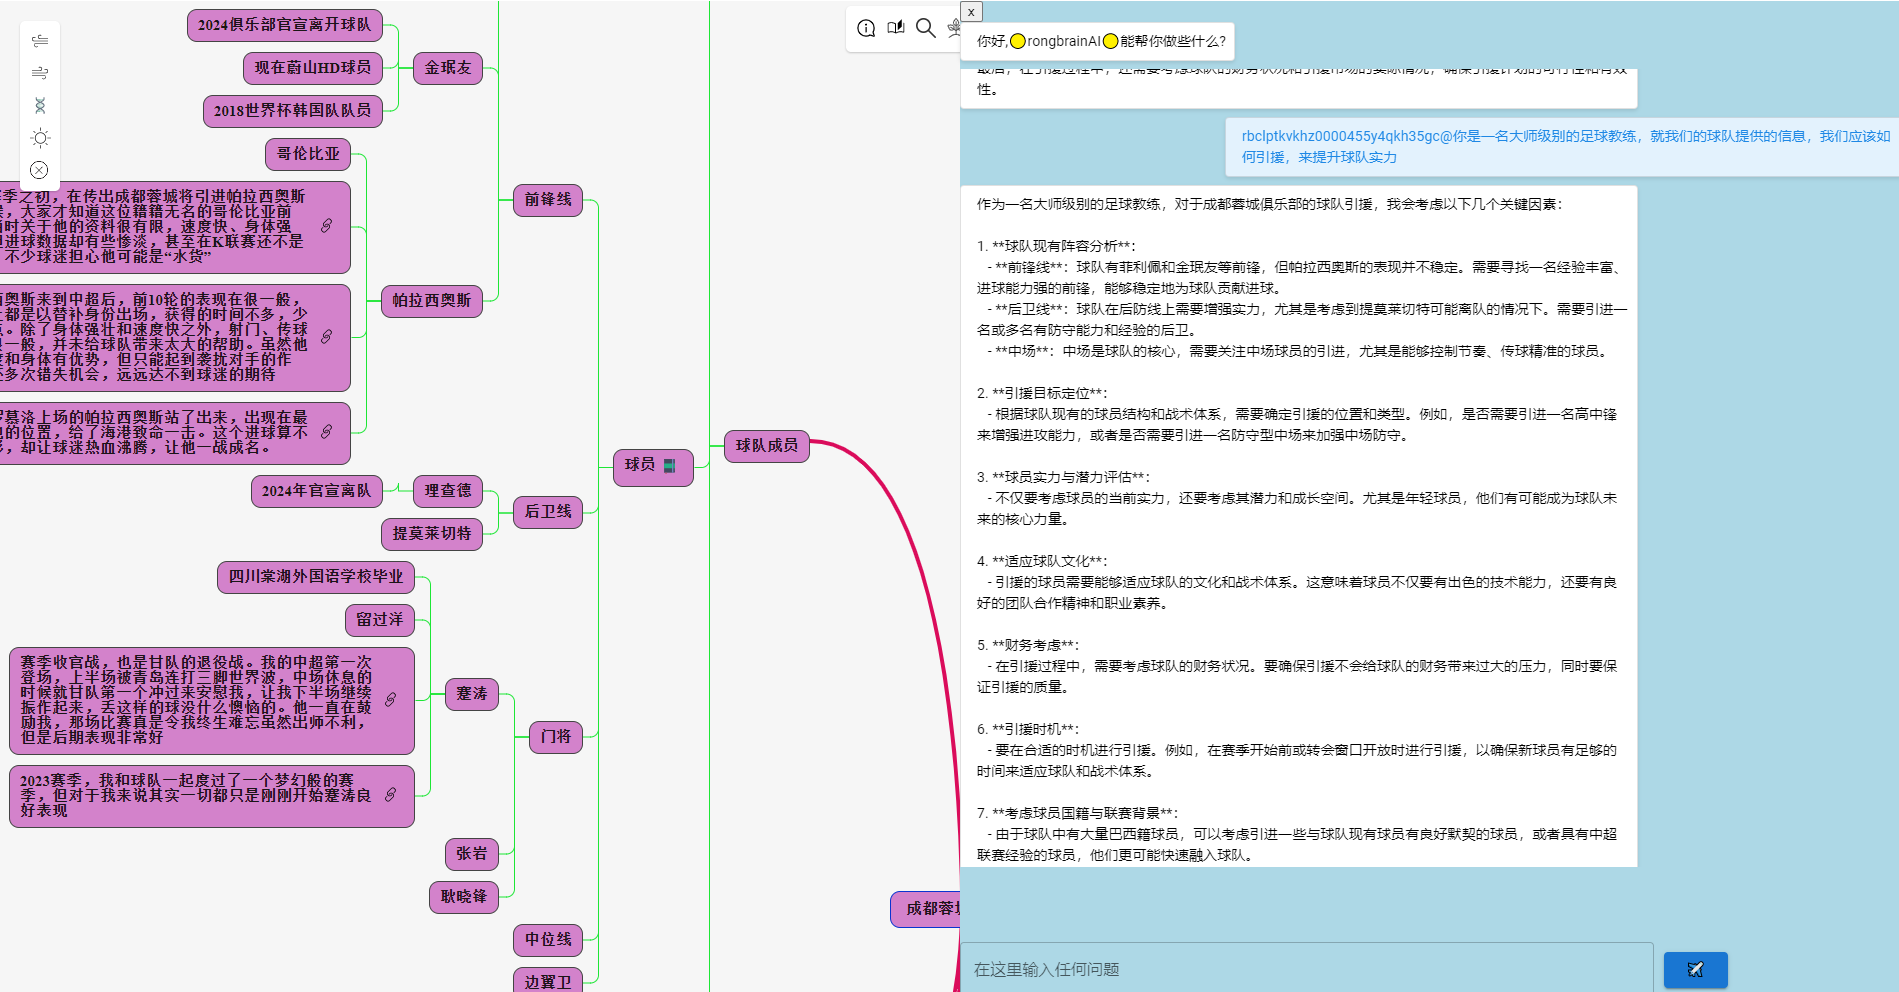Image resolution: width=1899 pixels, height=992 pixels.
Task: Select the 球员 node
Action: [x=653, y=467]
